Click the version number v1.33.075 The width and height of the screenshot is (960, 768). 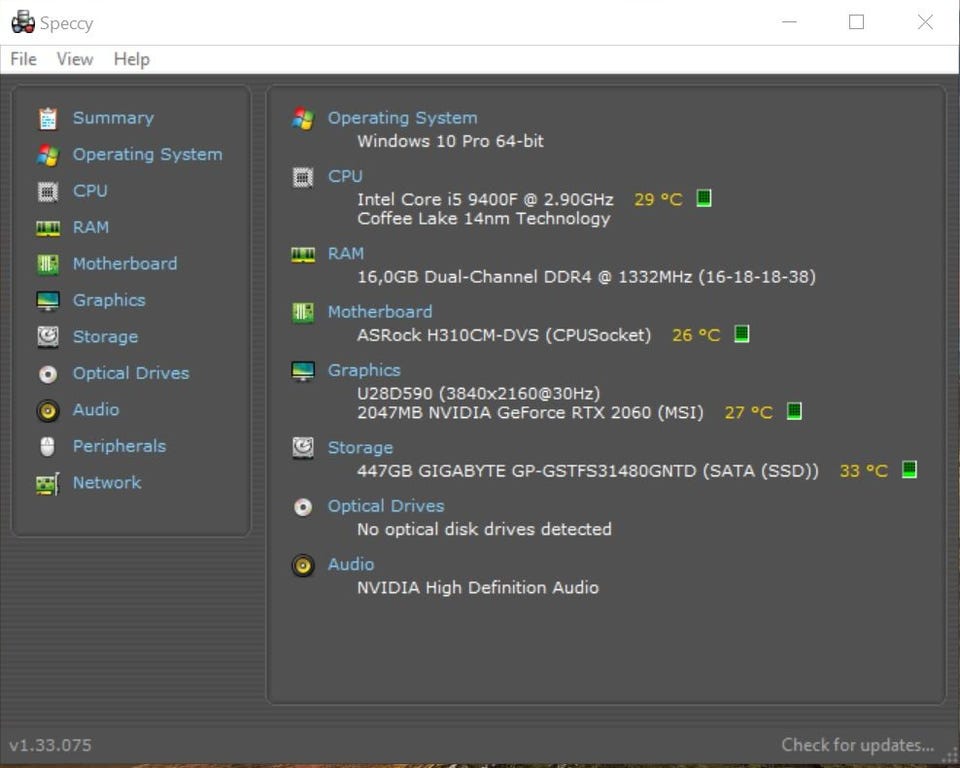pos(51,745)
